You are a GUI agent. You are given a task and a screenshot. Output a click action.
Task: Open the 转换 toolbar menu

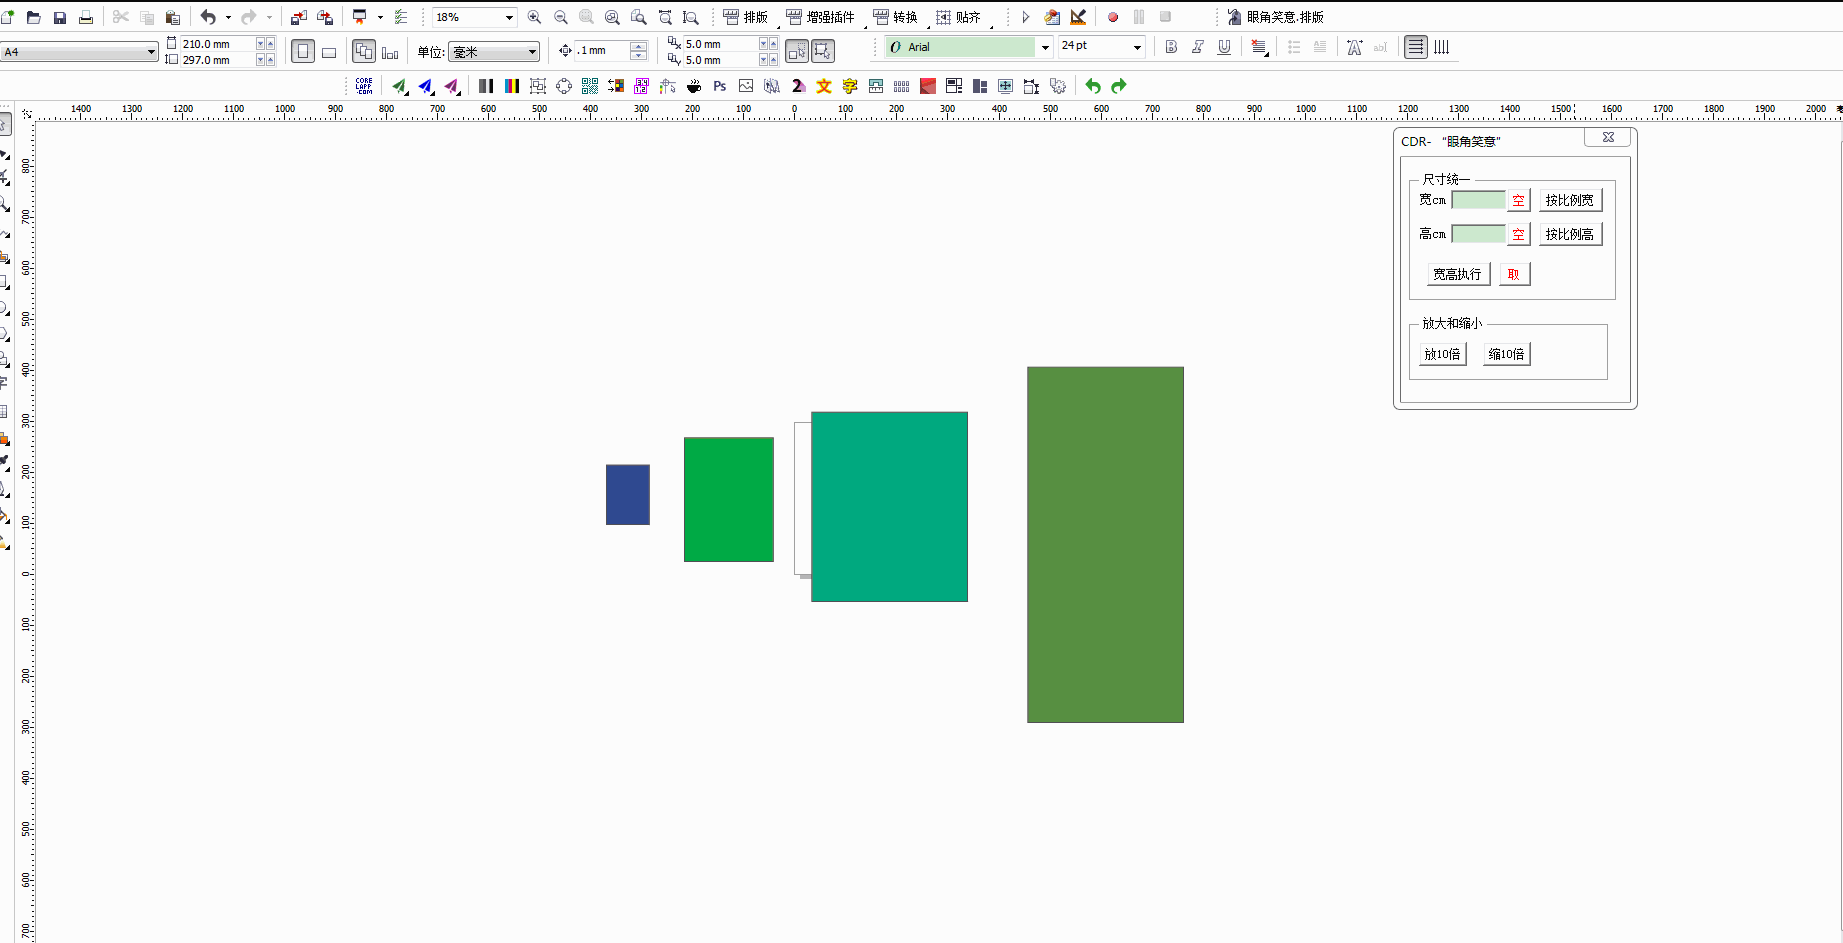click(x=896, y=17)
